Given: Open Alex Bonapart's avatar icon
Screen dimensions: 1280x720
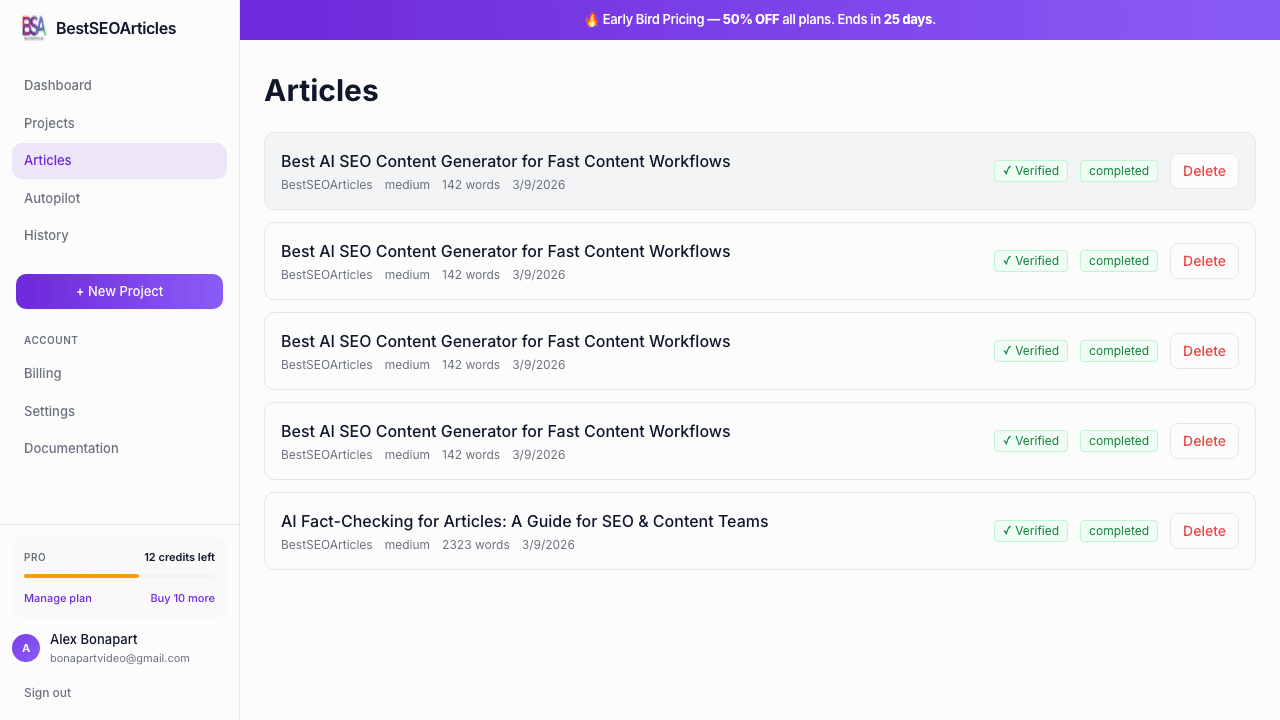Looking at the screenshot, I should pos(25,647).
